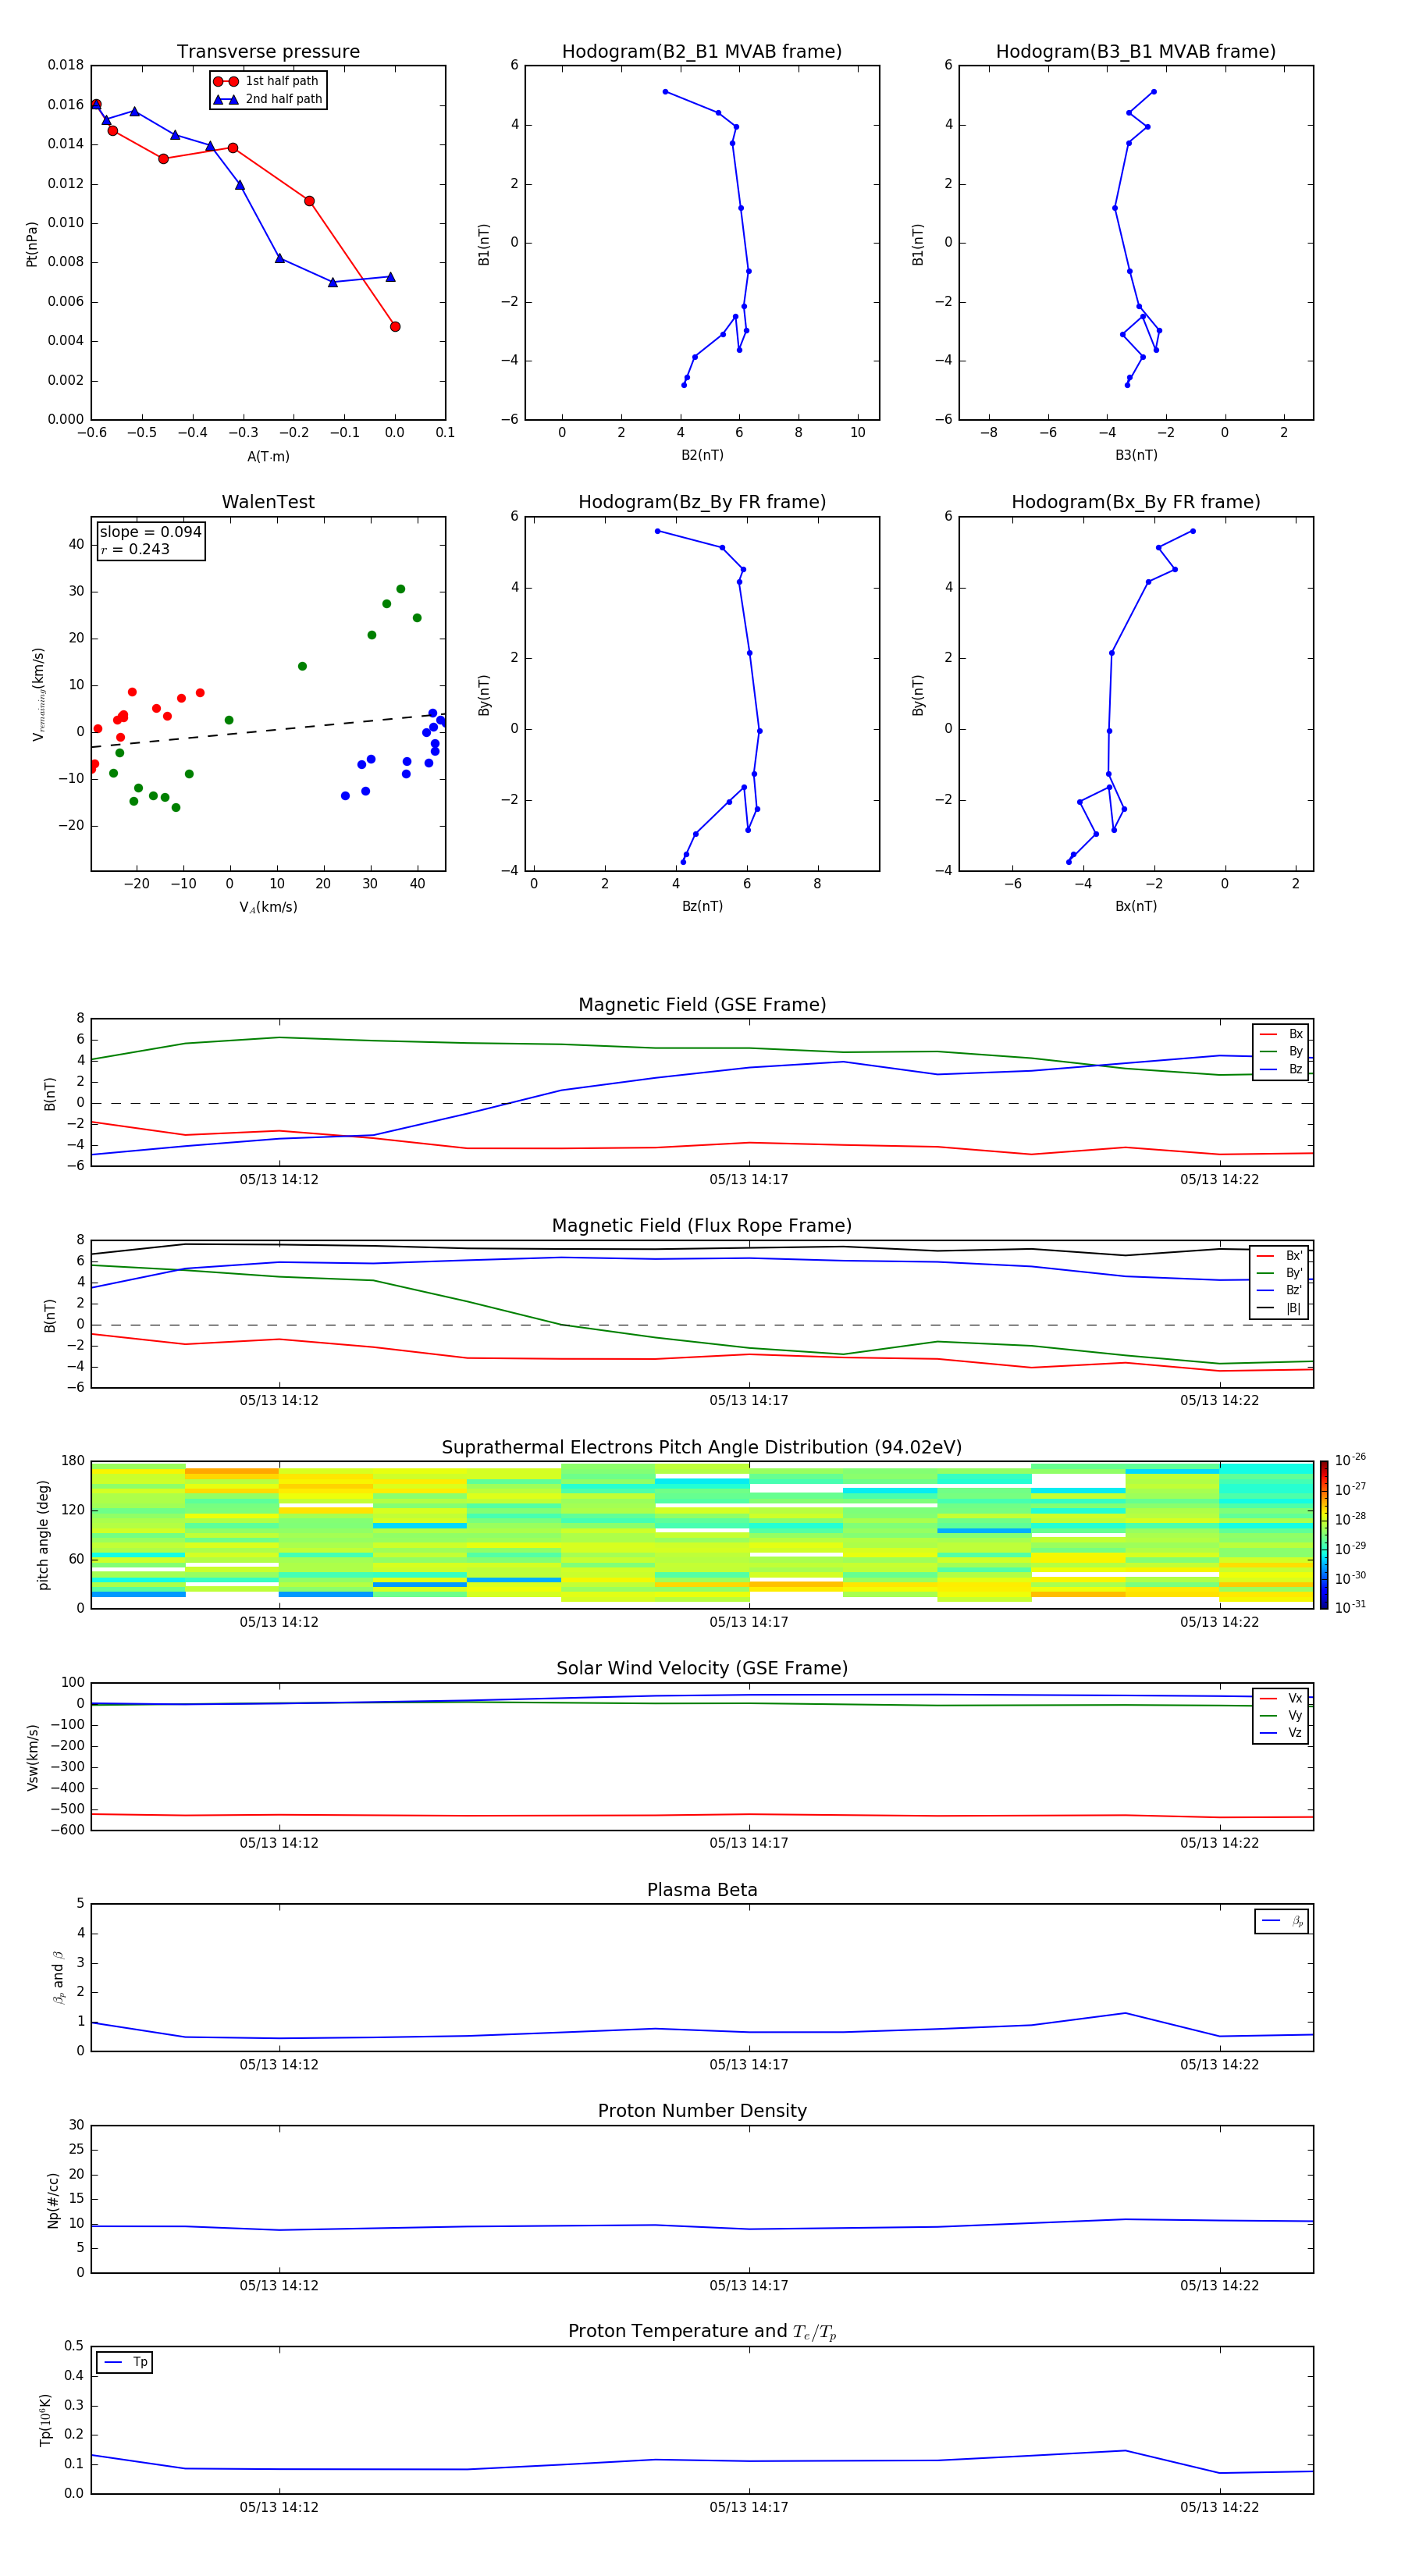The image size is (1405, 2576).
Task: Click the 'Magnetic Field (GSE Frame)' title
Action: [702, 1004]
